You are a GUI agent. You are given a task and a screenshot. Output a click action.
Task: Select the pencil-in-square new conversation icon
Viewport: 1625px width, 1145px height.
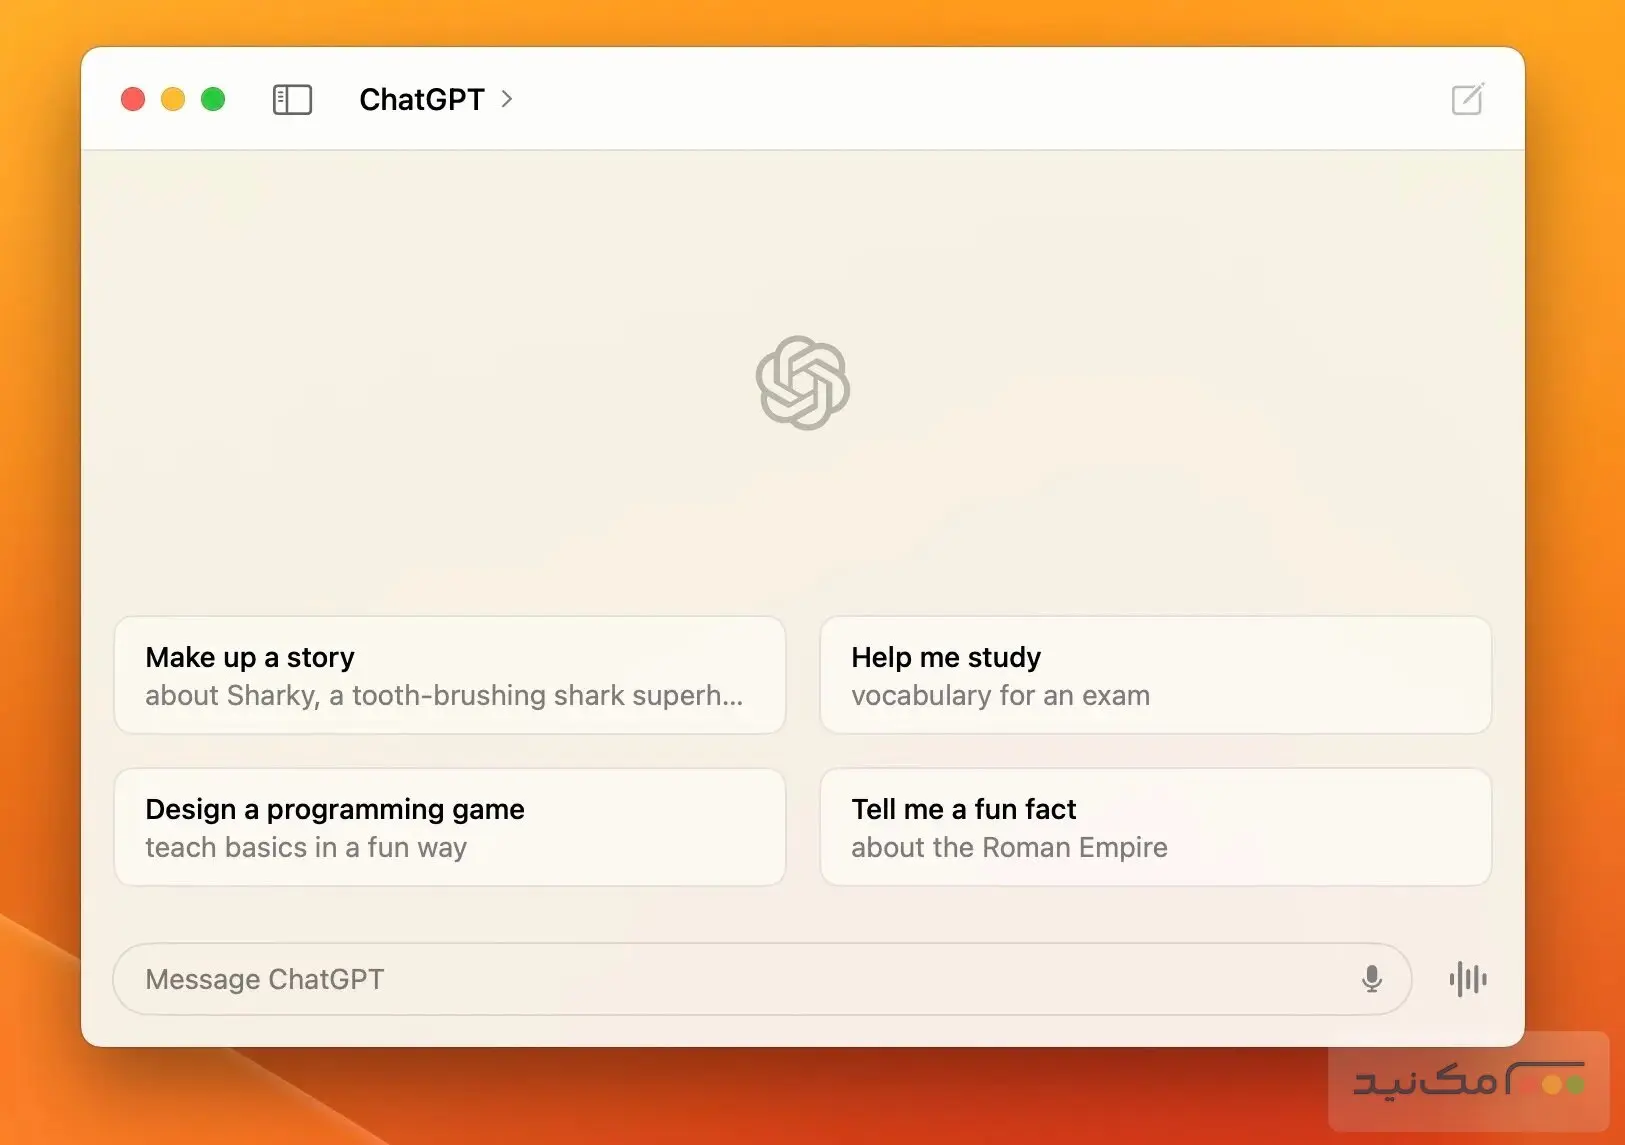point(1466,99)
